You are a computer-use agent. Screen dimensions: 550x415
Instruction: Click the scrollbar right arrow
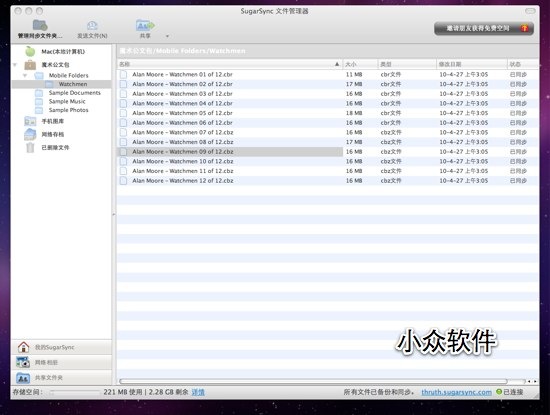pyautogui.click(x=535, y=381)
